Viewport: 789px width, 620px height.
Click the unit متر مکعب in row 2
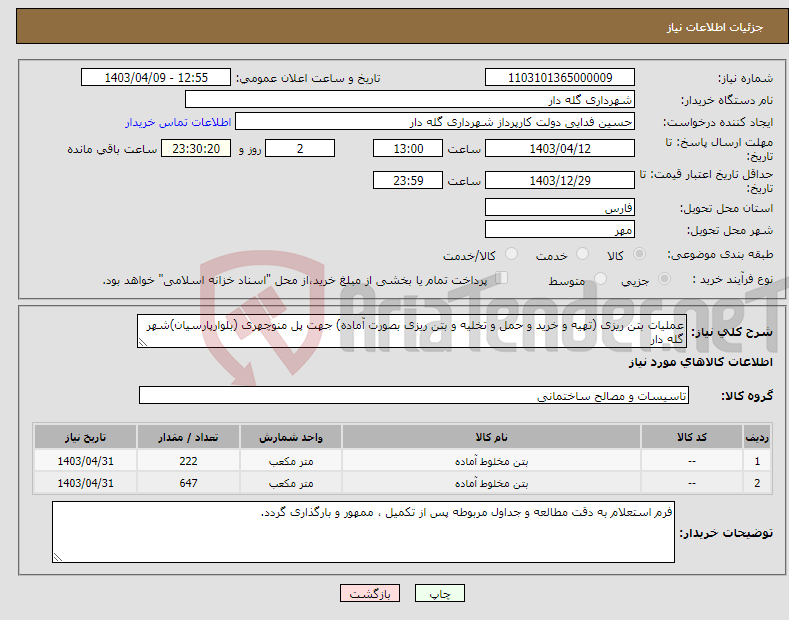(291, 483)
